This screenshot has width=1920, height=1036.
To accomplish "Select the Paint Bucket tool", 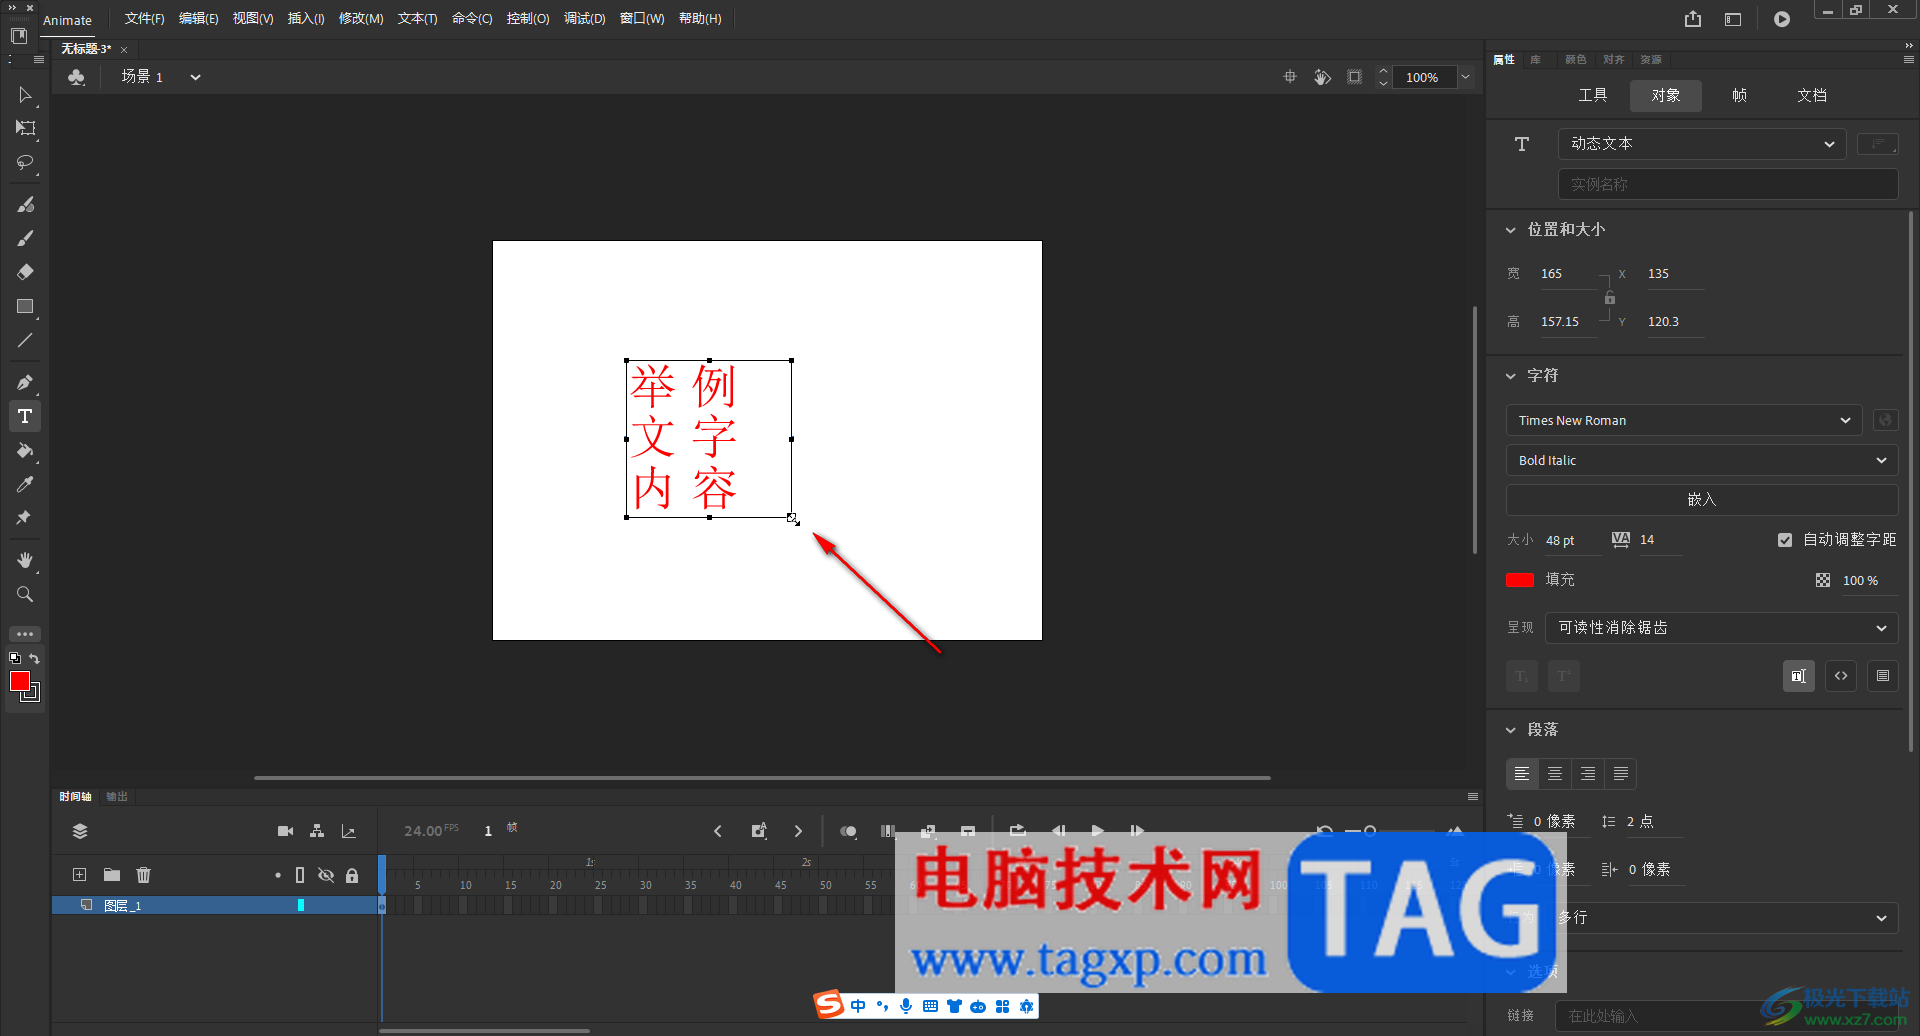I will [25, 450].
